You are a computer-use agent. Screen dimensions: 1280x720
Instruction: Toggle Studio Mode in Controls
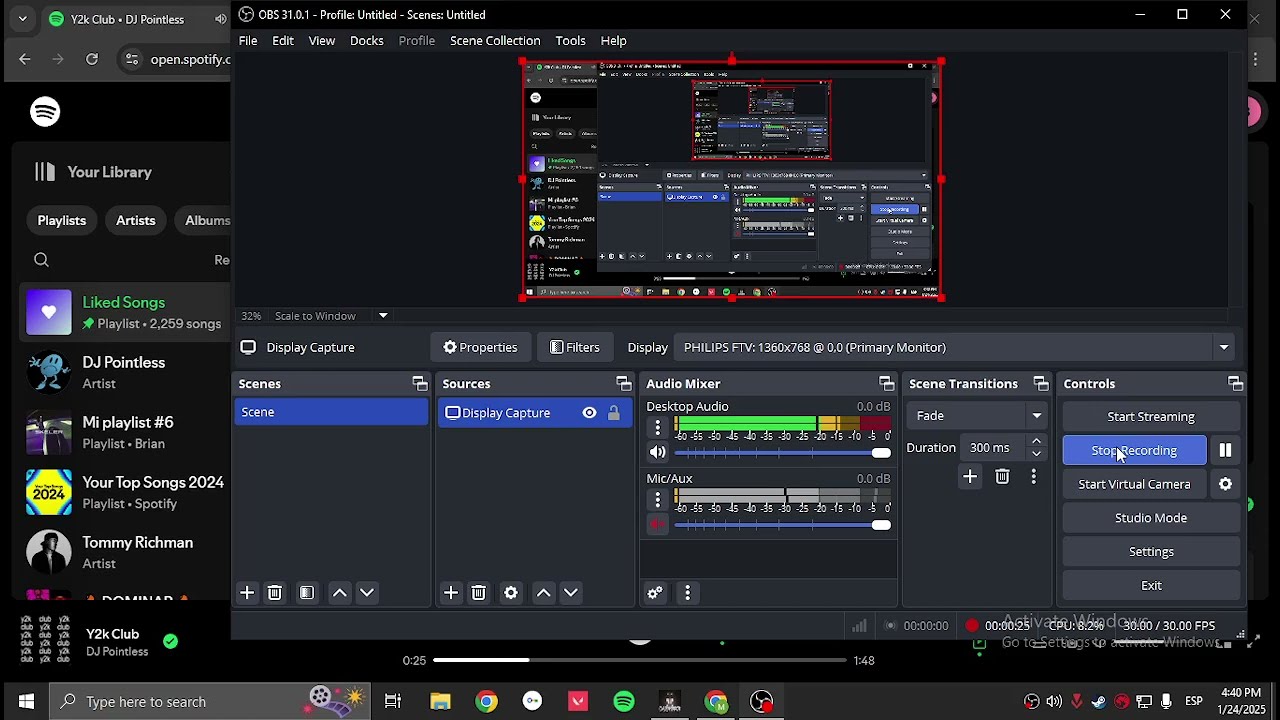(1151, 518)
